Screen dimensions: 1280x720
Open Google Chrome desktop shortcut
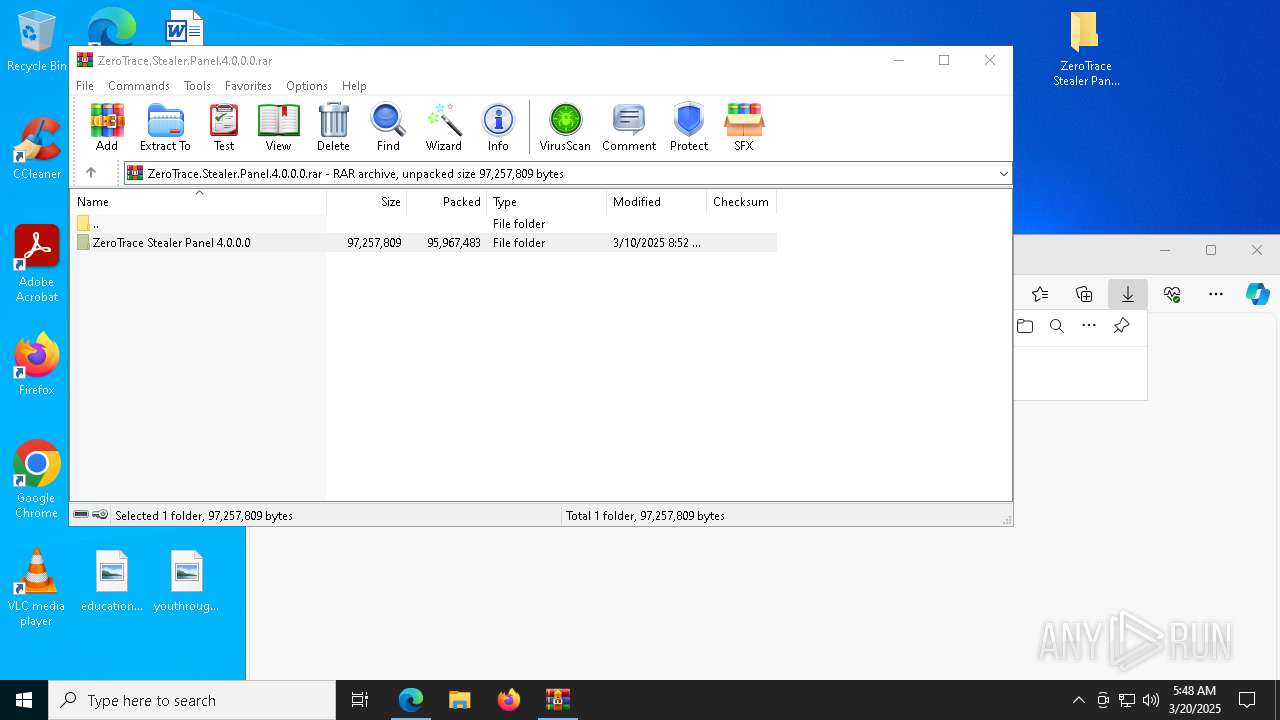click(x=37, y=480)
